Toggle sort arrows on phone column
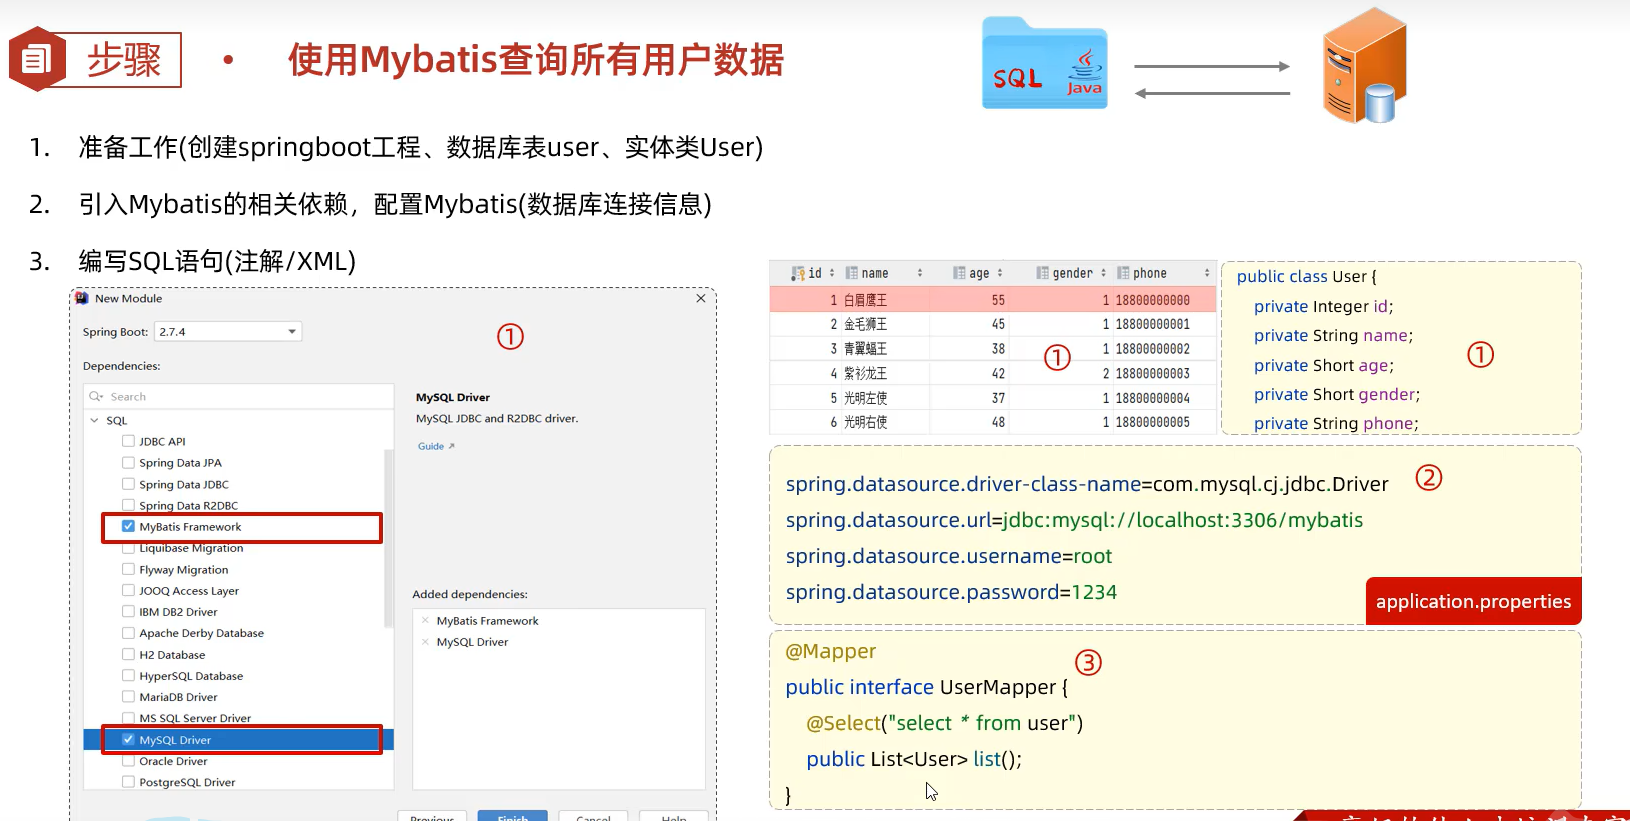The image size is (1630, 821). point(1207,273)
